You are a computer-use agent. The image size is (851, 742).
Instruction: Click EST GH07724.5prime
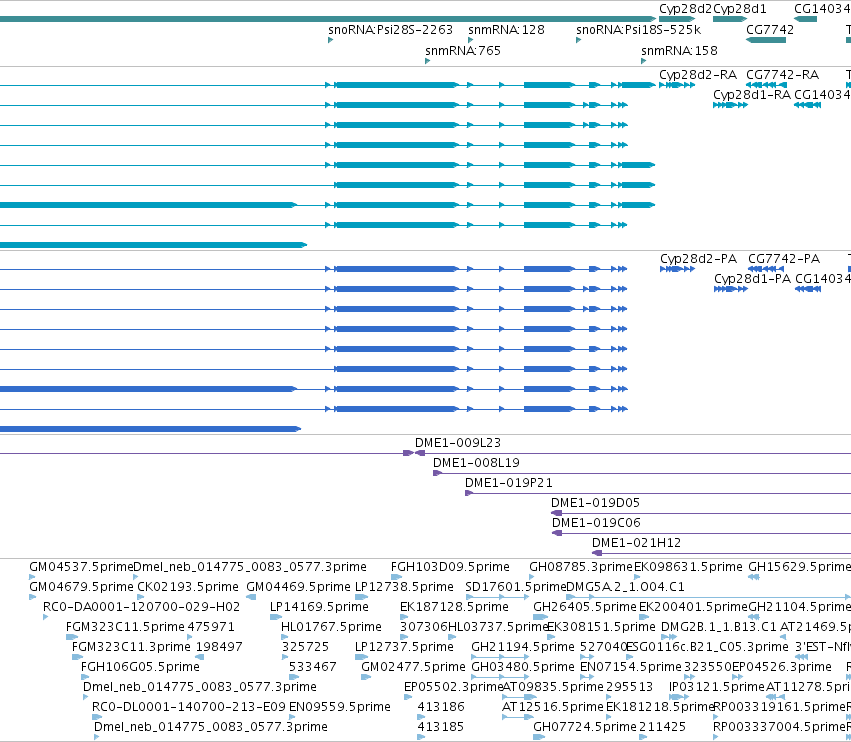tap(585, 727)
